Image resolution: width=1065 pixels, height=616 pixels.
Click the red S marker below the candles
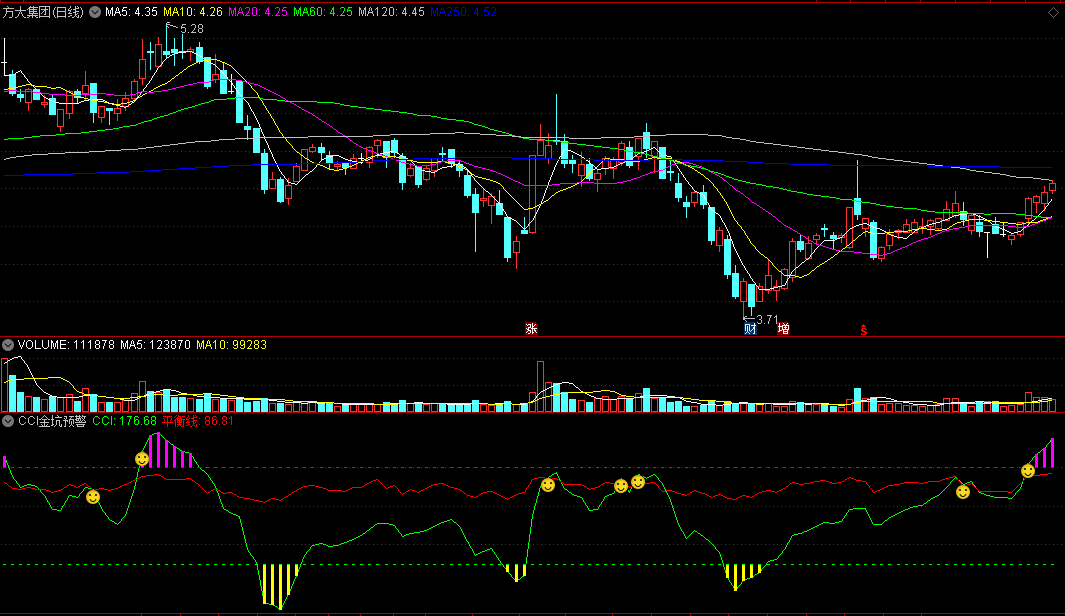click(864, 330)
